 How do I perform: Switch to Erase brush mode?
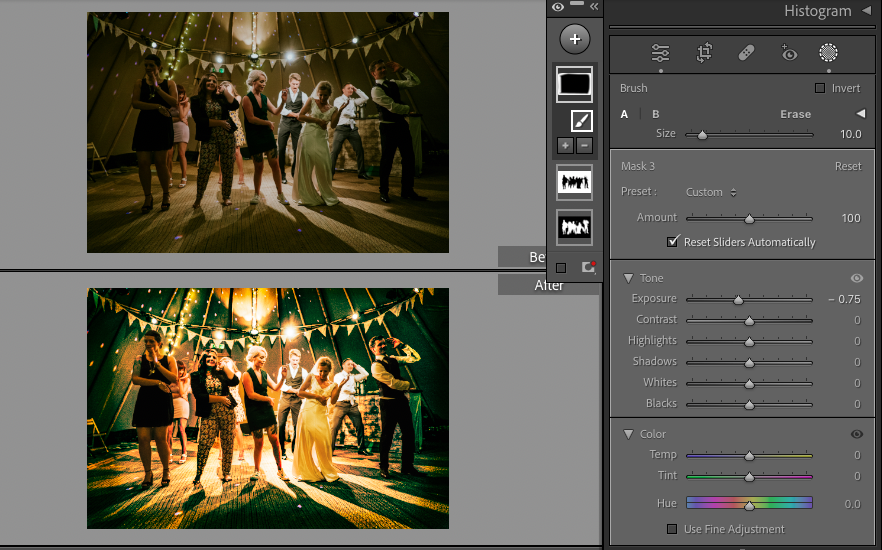(x=795, y=114)
